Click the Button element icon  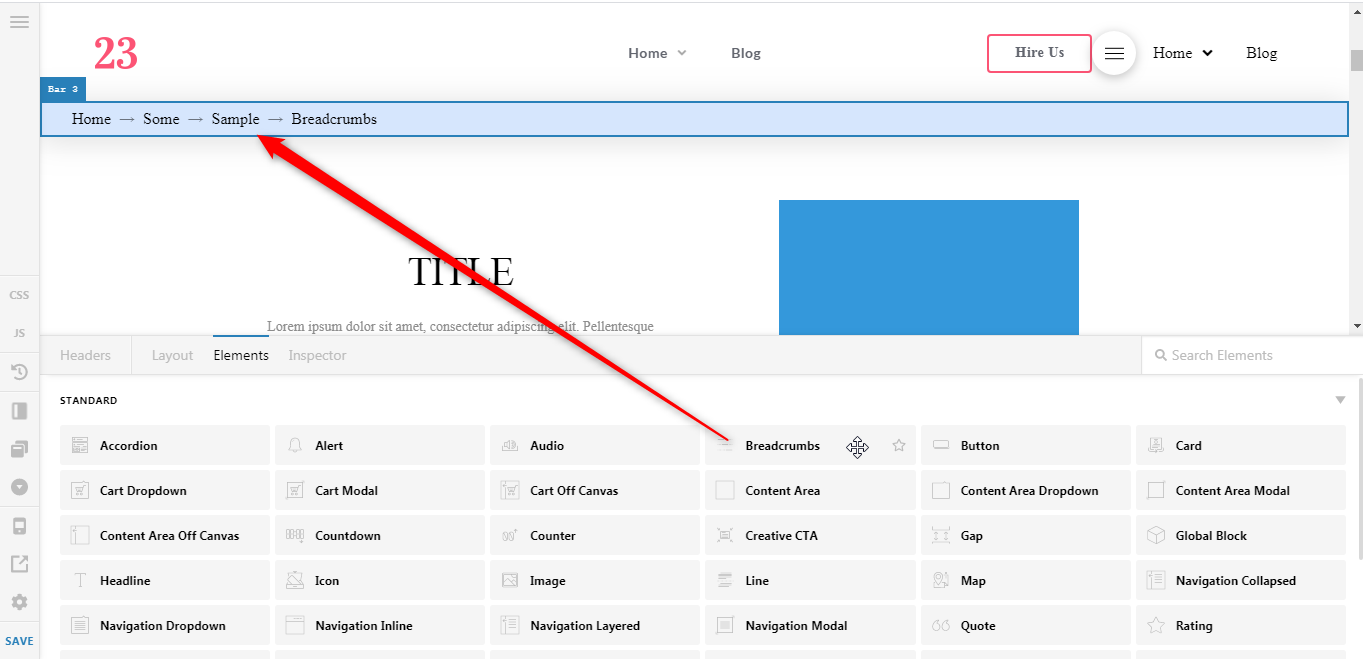940,446
